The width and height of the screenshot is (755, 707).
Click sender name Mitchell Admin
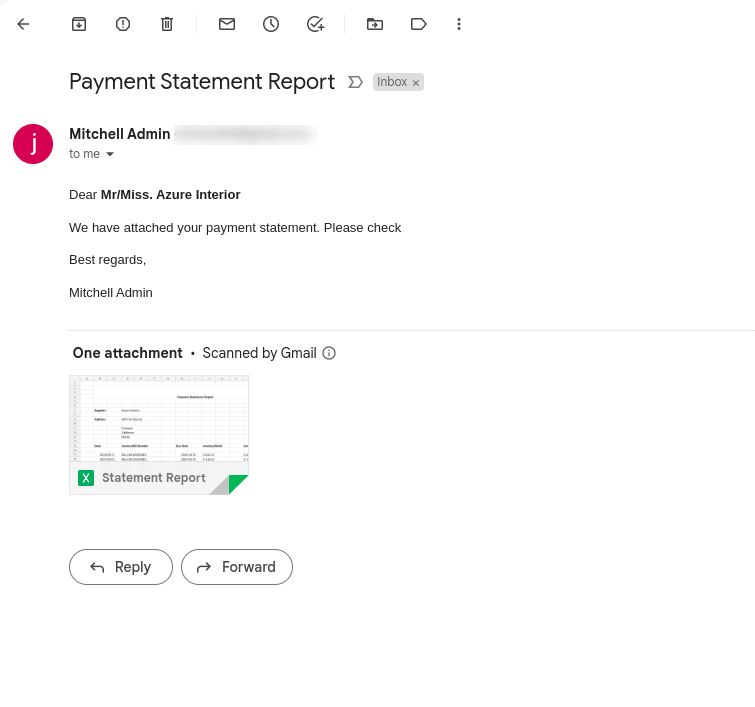point(120,134)
